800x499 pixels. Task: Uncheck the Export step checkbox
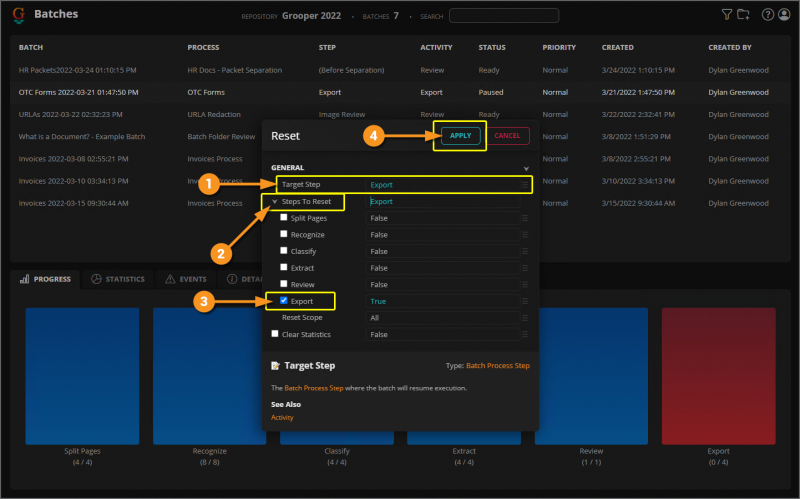click(284, 301)
